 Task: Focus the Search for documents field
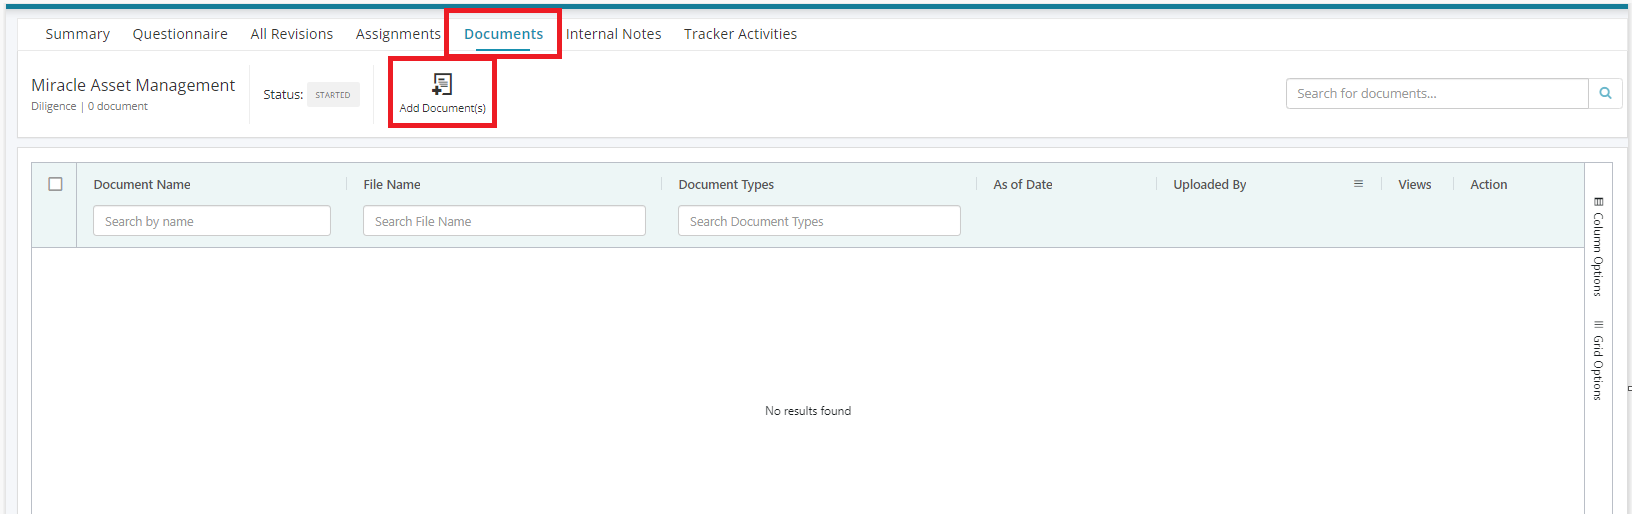click(x=1437, y=93)
